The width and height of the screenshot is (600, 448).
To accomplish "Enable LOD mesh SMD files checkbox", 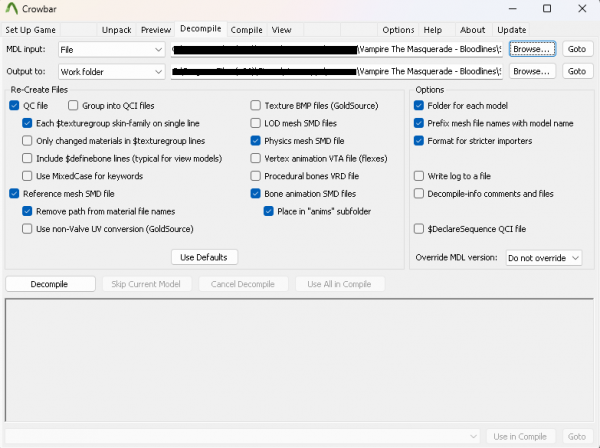I will 256,123.
